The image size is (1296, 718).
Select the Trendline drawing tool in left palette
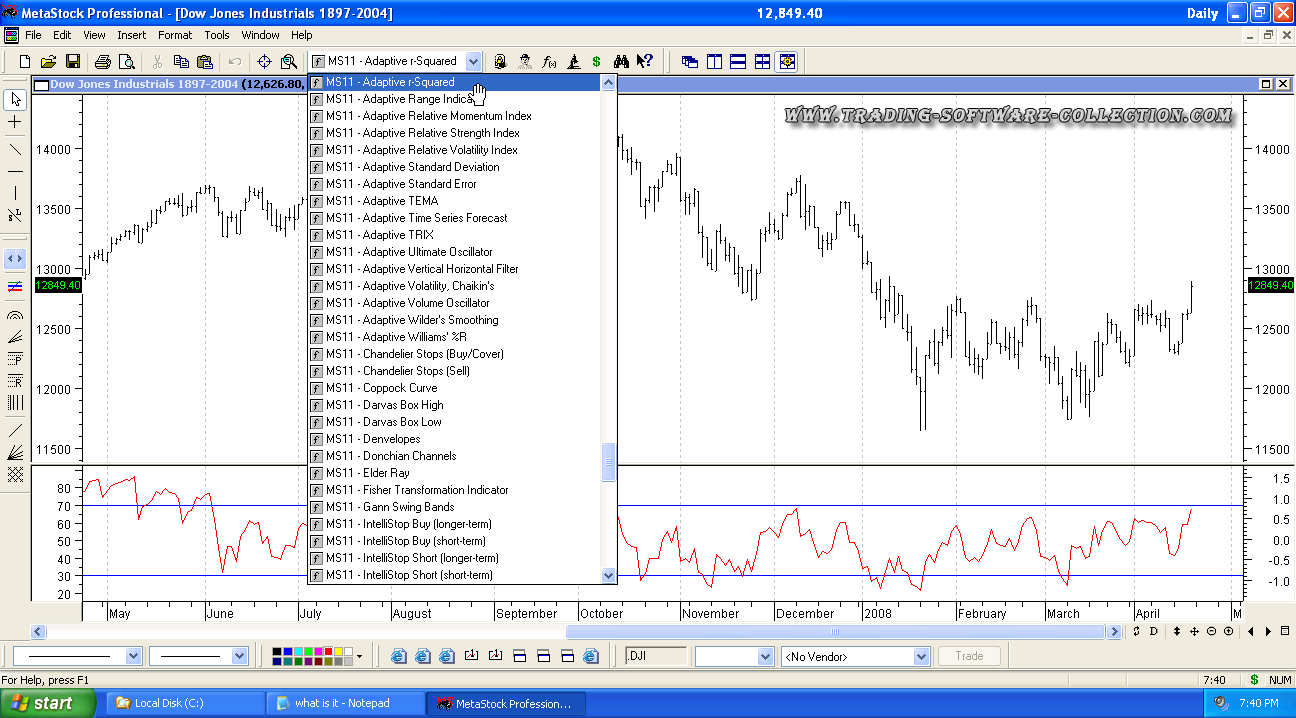15,148
